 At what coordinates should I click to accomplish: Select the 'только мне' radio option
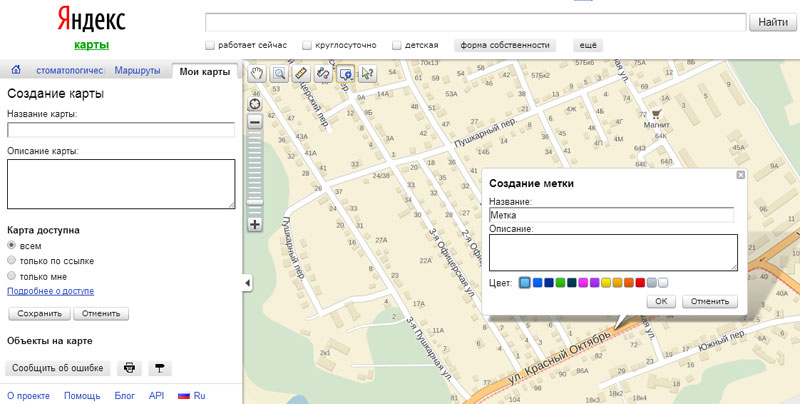(12, 275)
